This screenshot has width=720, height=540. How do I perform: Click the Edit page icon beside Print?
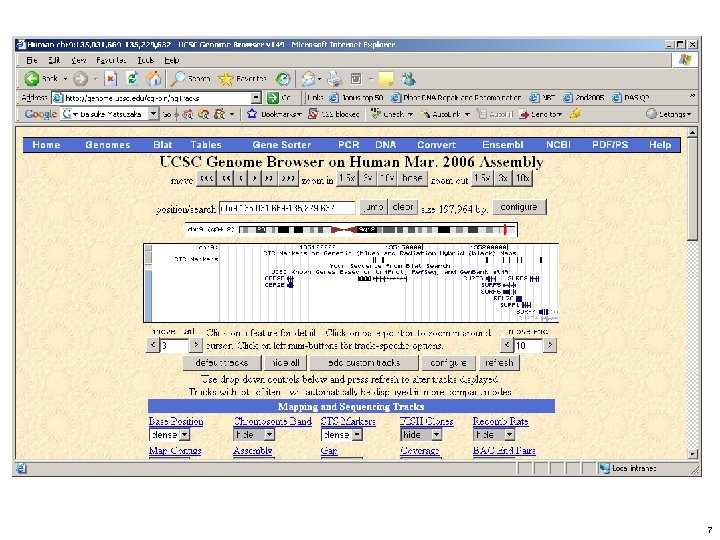click(356, 79)
